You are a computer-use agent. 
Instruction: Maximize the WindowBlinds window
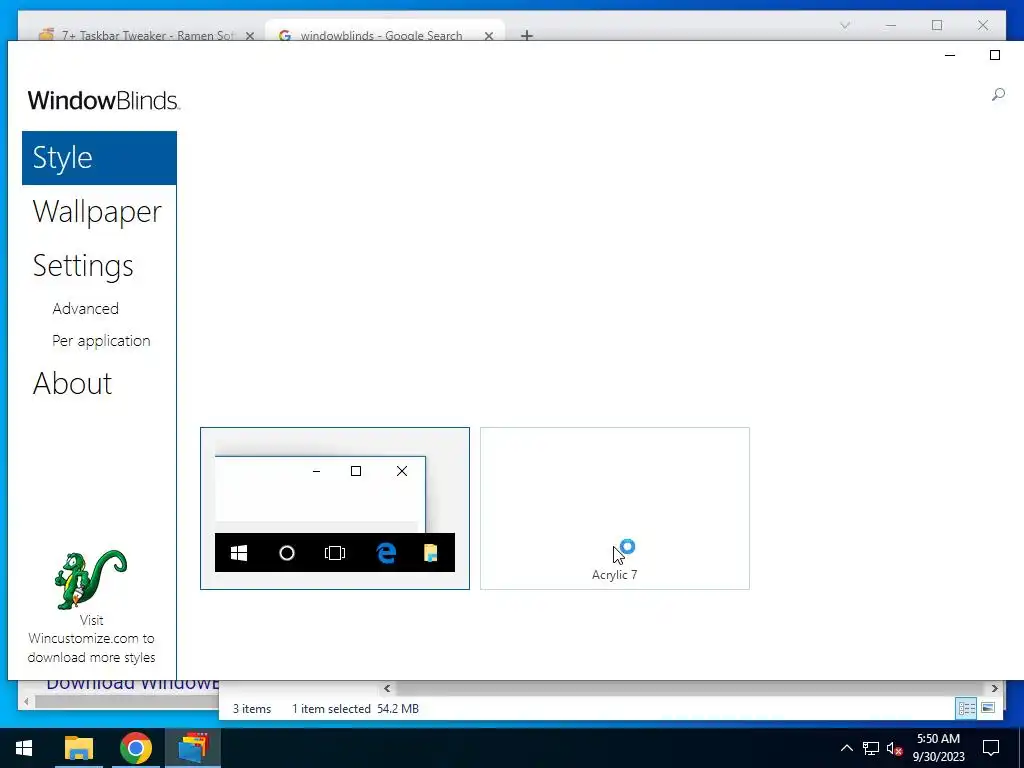click(x=995, y=56)
